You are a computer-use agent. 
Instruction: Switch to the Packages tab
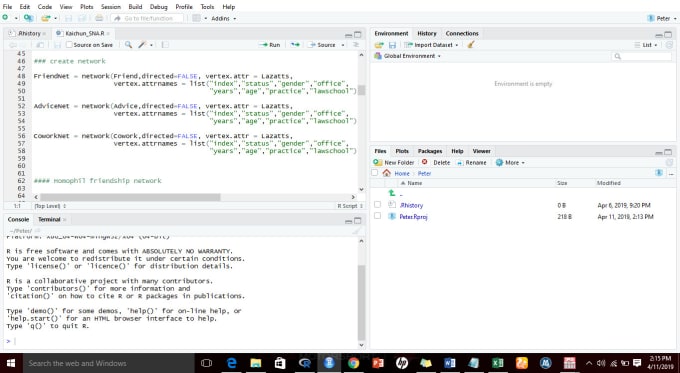coord(430,151)
